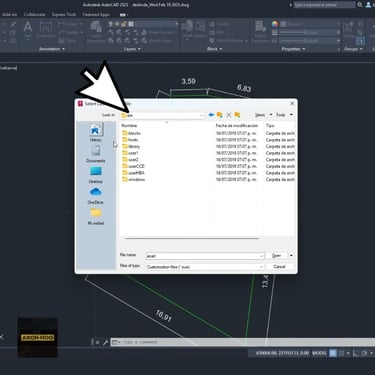Click the Cancel button

click(279, 267)
